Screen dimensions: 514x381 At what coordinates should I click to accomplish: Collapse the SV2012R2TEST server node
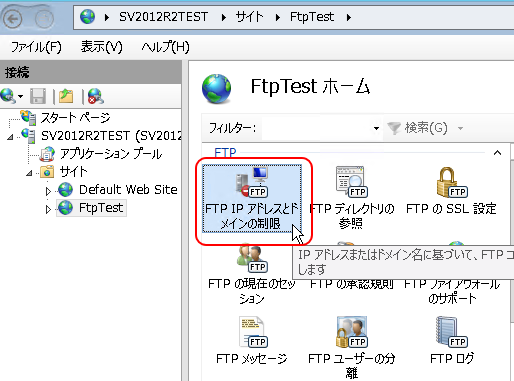tap(10, 137)
